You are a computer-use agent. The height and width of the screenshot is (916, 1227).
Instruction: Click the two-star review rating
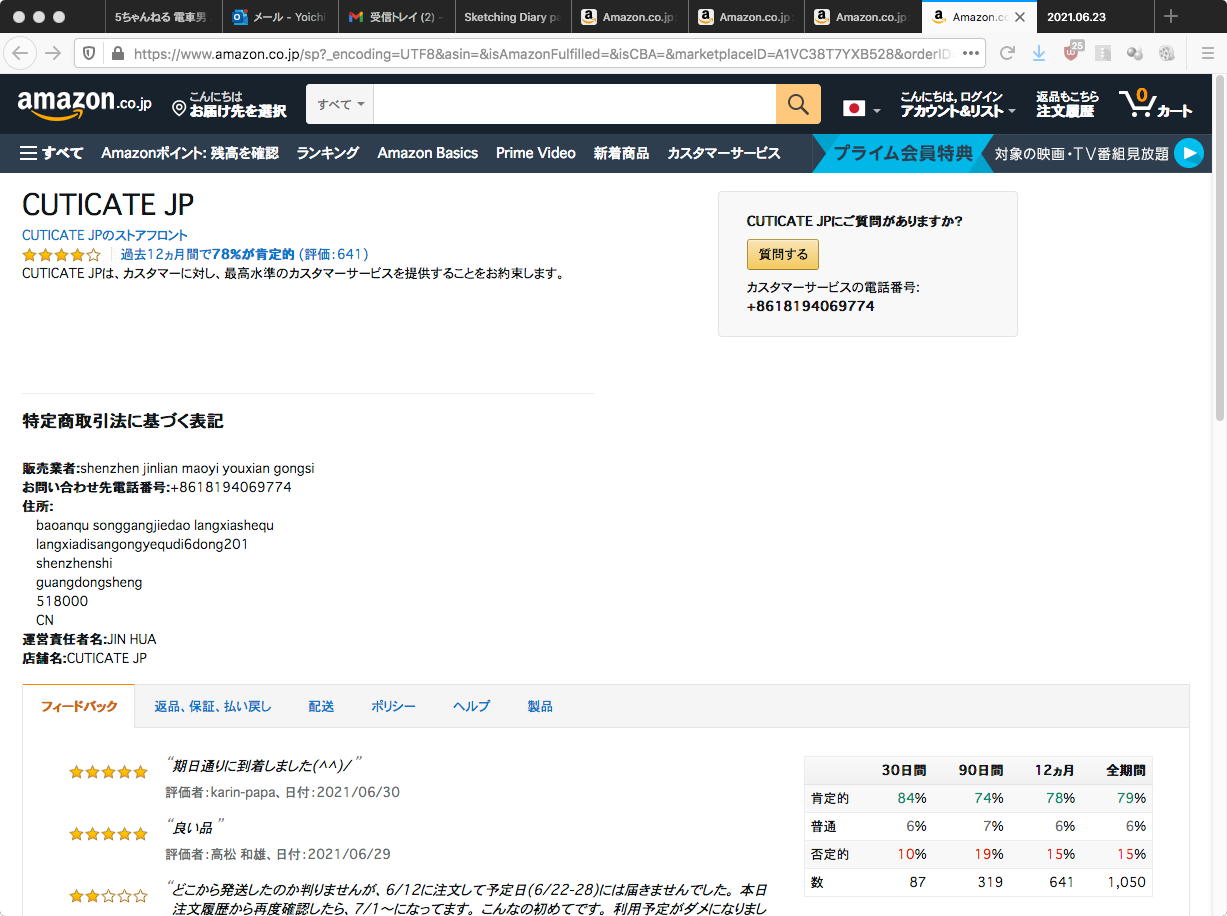point(108,896)
